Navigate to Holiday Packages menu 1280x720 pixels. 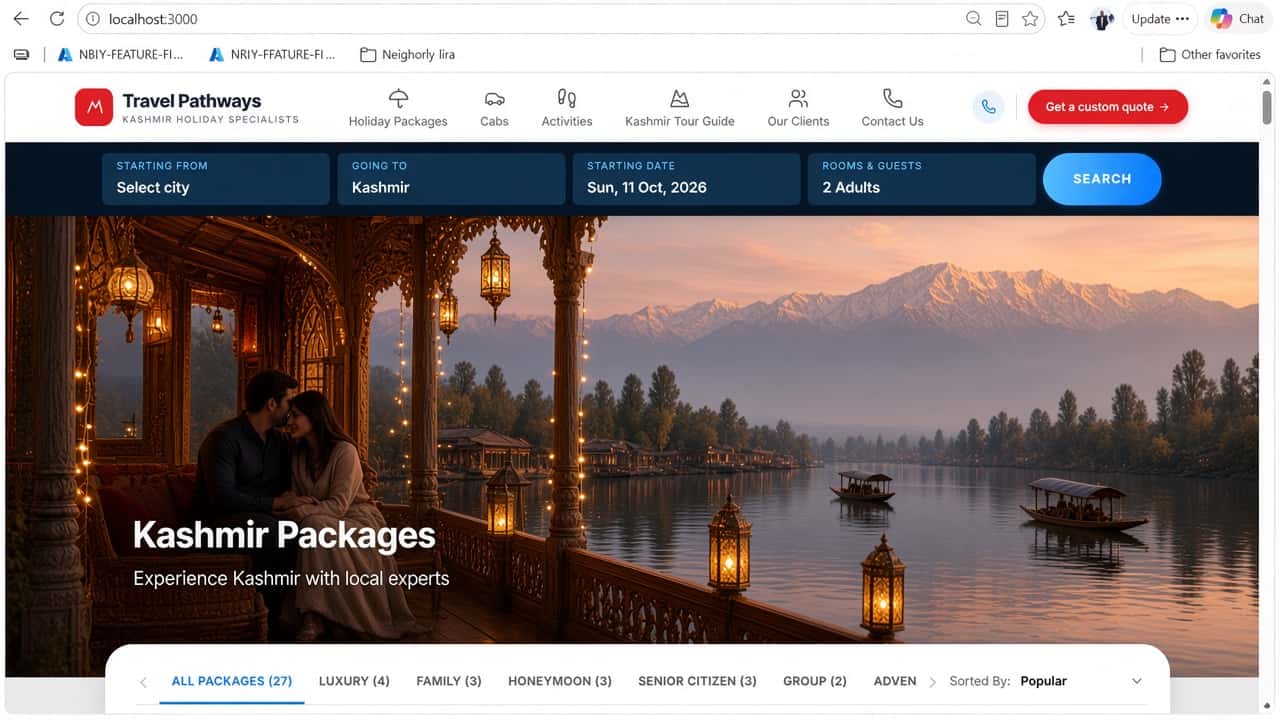pyautogui.click(x=398, y=108)
